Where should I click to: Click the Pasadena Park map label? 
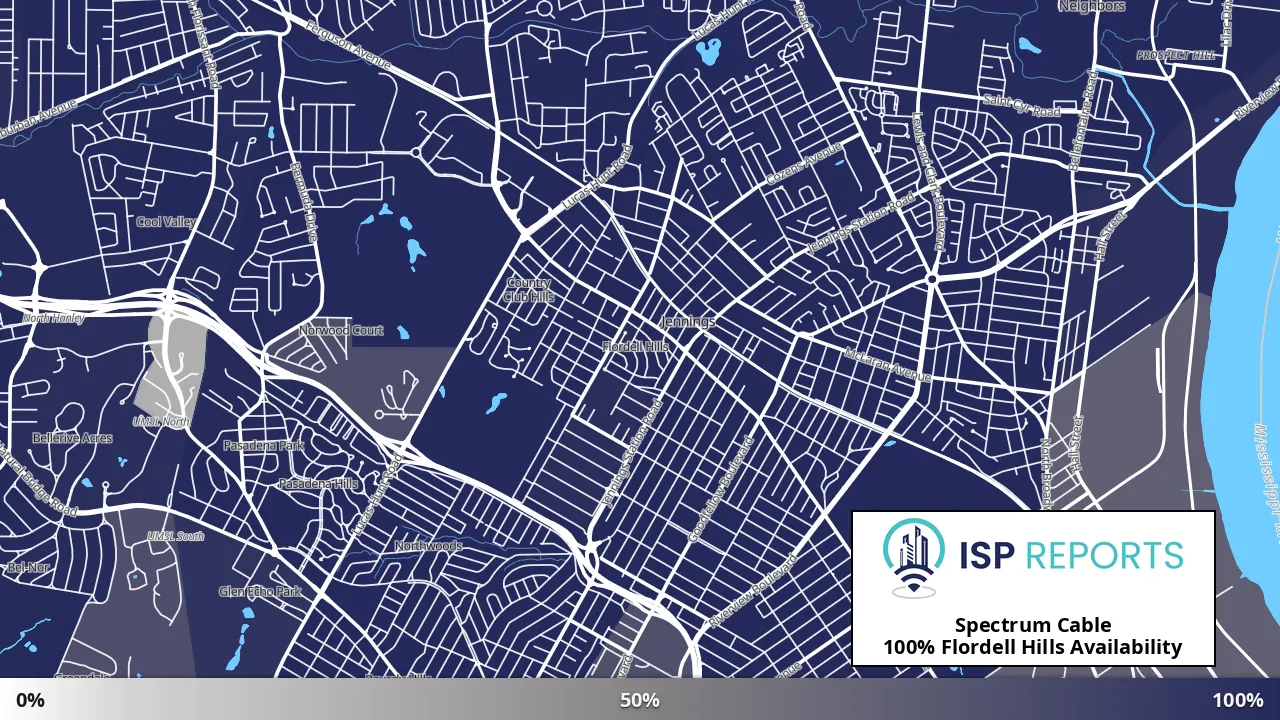263,446
